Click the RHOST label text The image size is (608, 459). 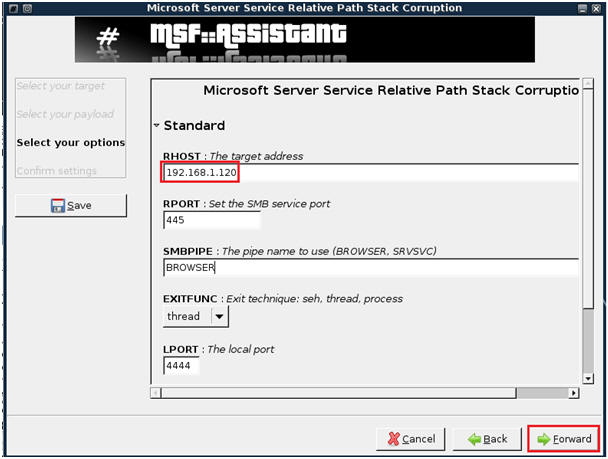(181, 156)
